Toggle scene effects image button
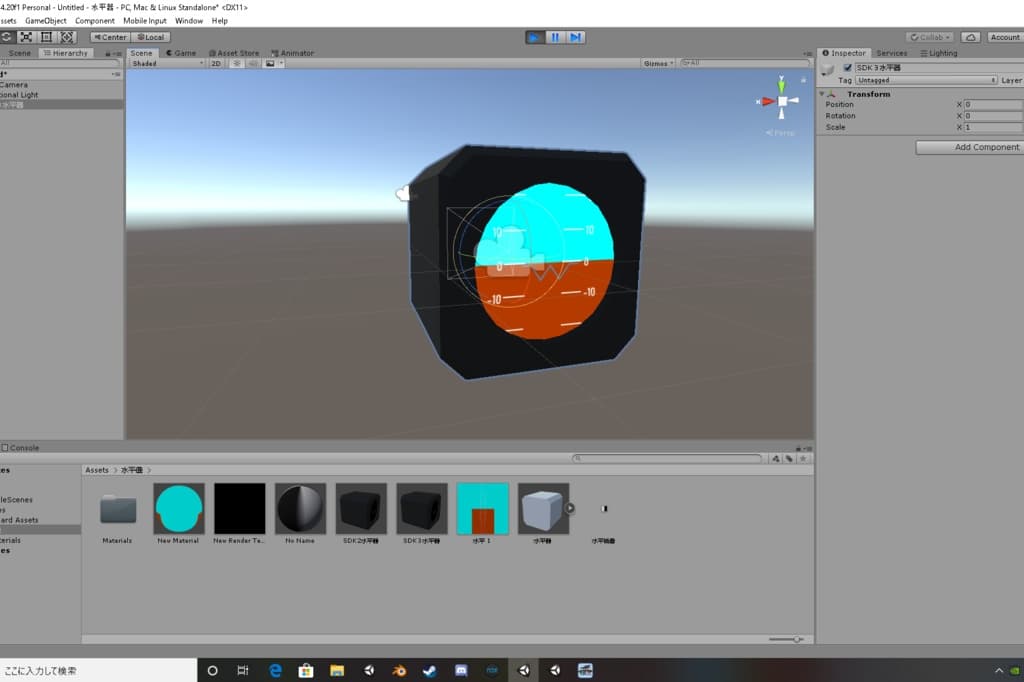 click(270, 63)
